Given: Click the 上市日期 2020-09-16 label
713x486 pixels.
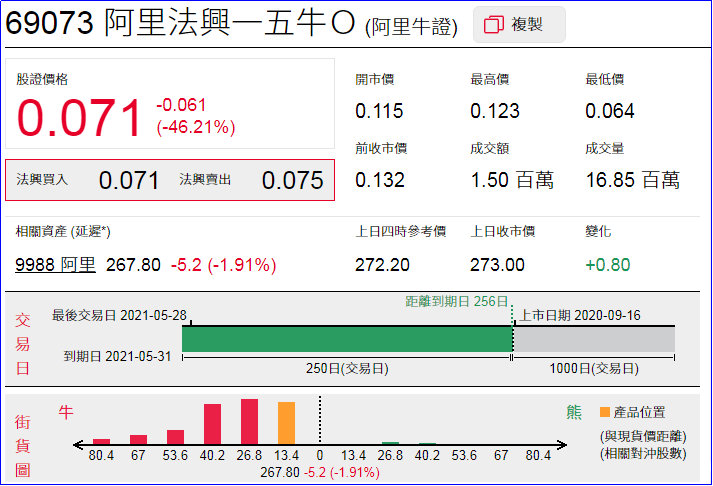Looking at the screenshot, I should pos(580,315).
